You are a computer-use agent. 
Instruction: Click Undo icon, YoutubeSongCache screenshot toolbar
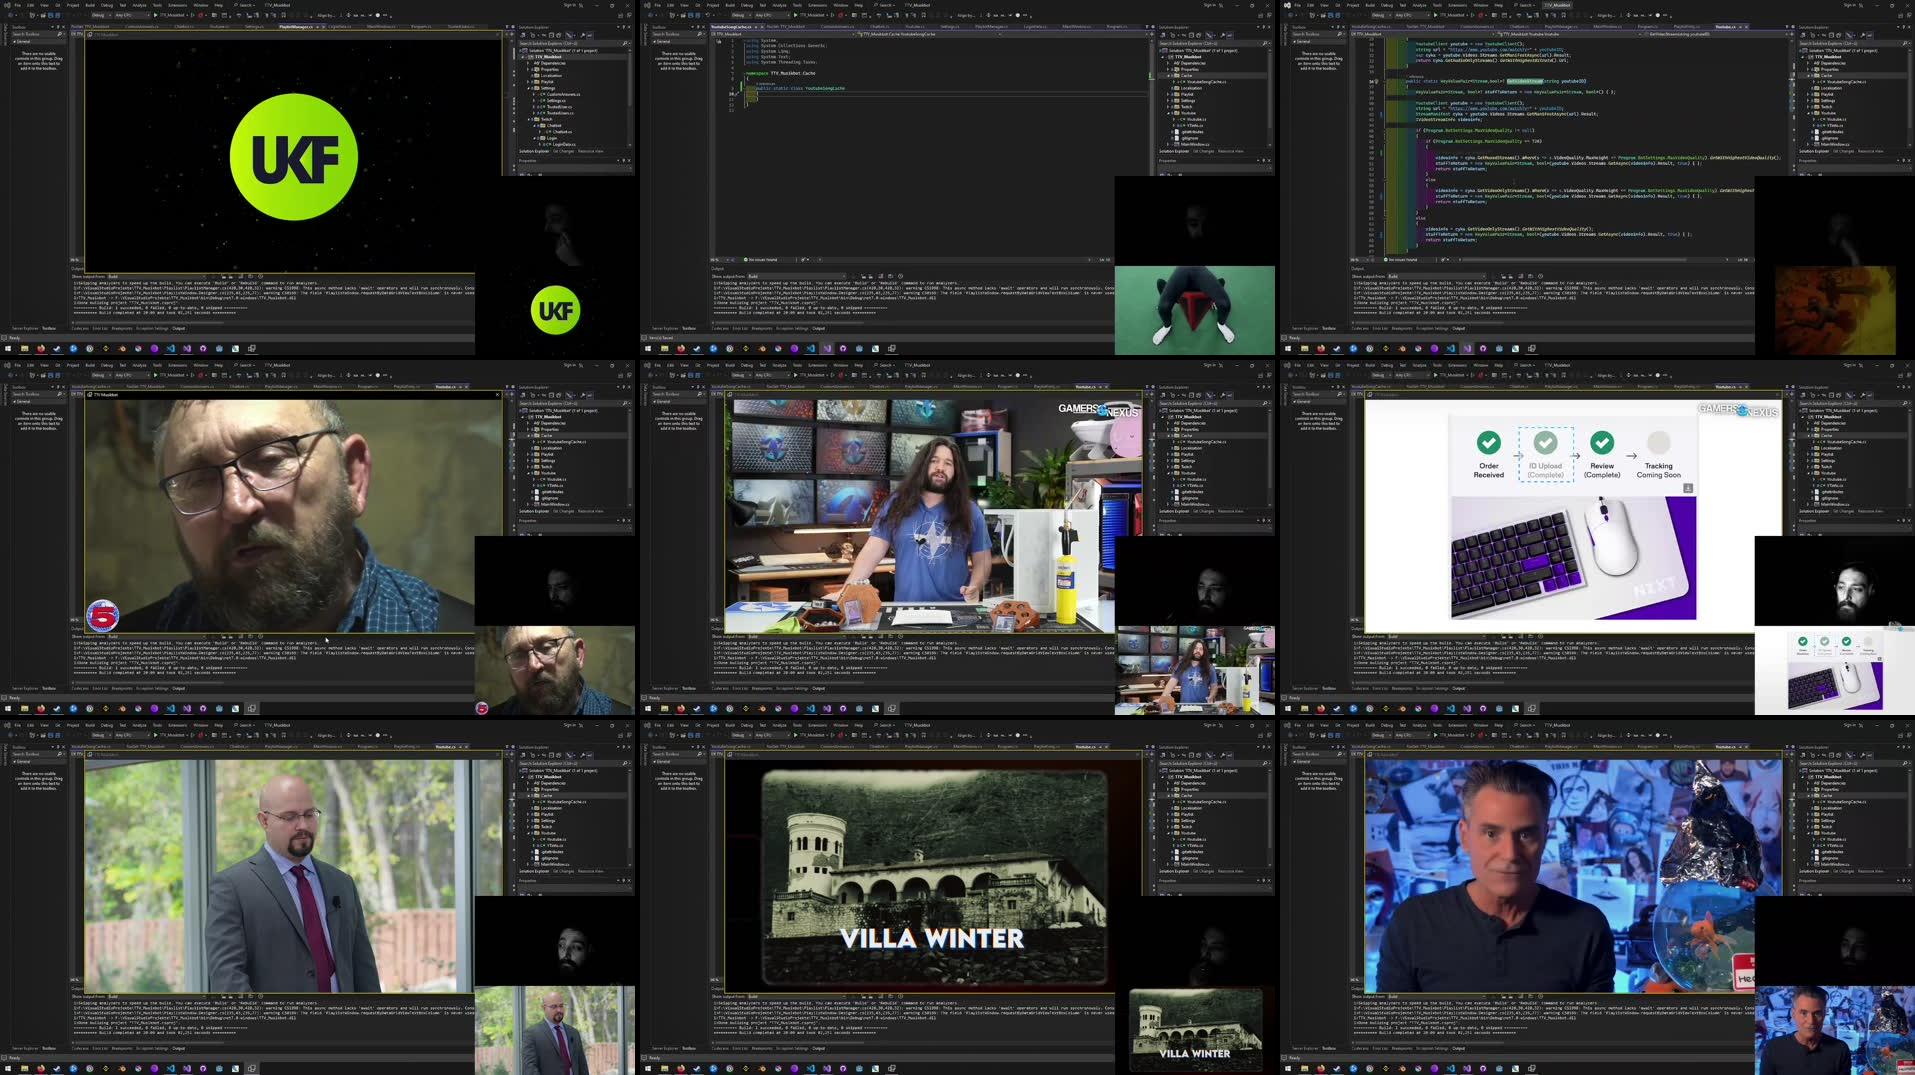[708, 15]
